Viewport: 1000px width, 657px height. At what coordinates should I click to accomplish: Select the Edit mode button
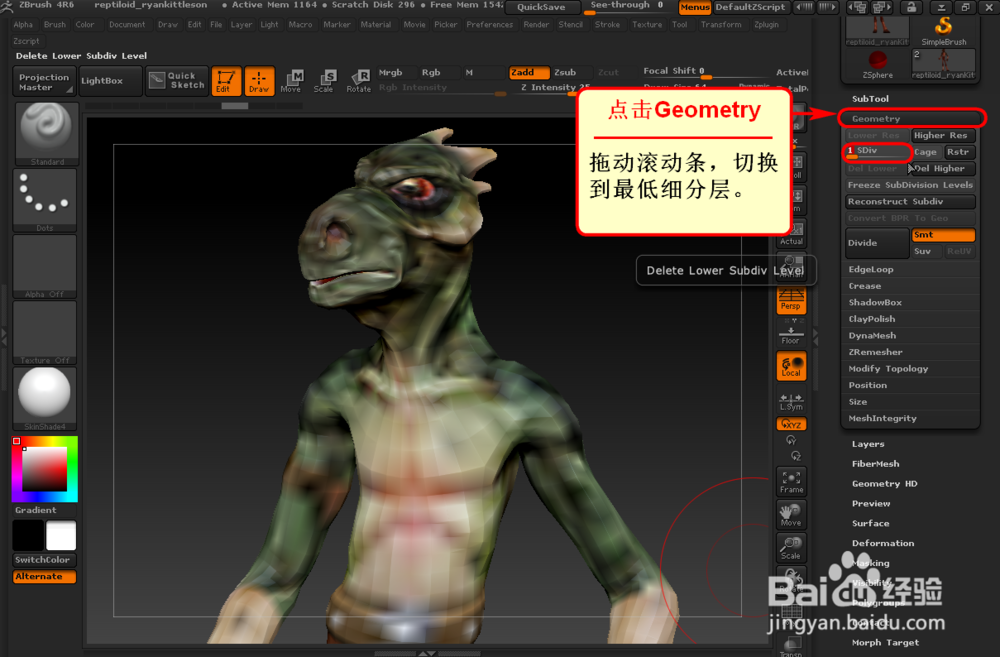226,81
